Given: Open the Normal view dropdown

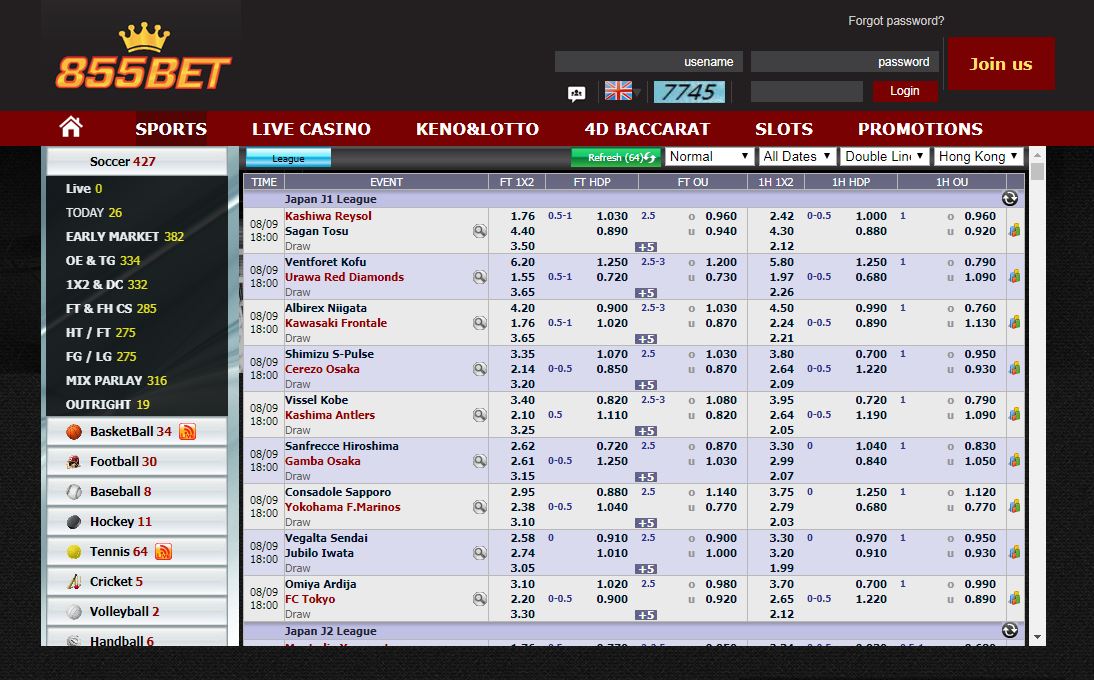Looking at the screenshot, I should point(709,157).
